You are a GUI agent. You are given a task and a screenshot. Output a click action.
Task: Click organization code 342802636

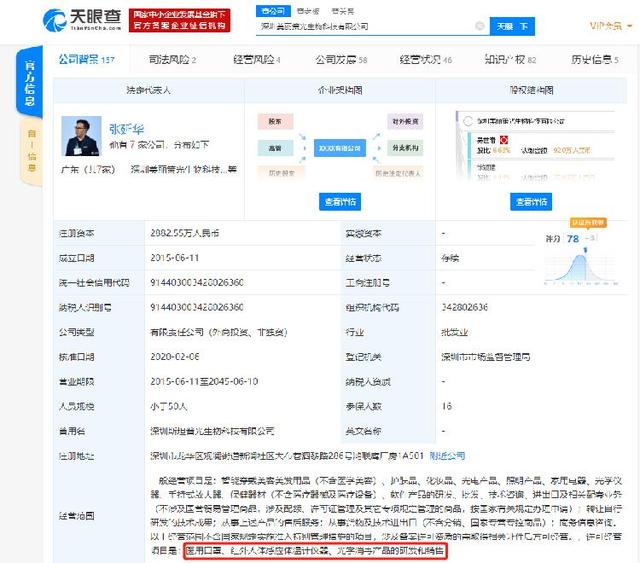[464, 307]
